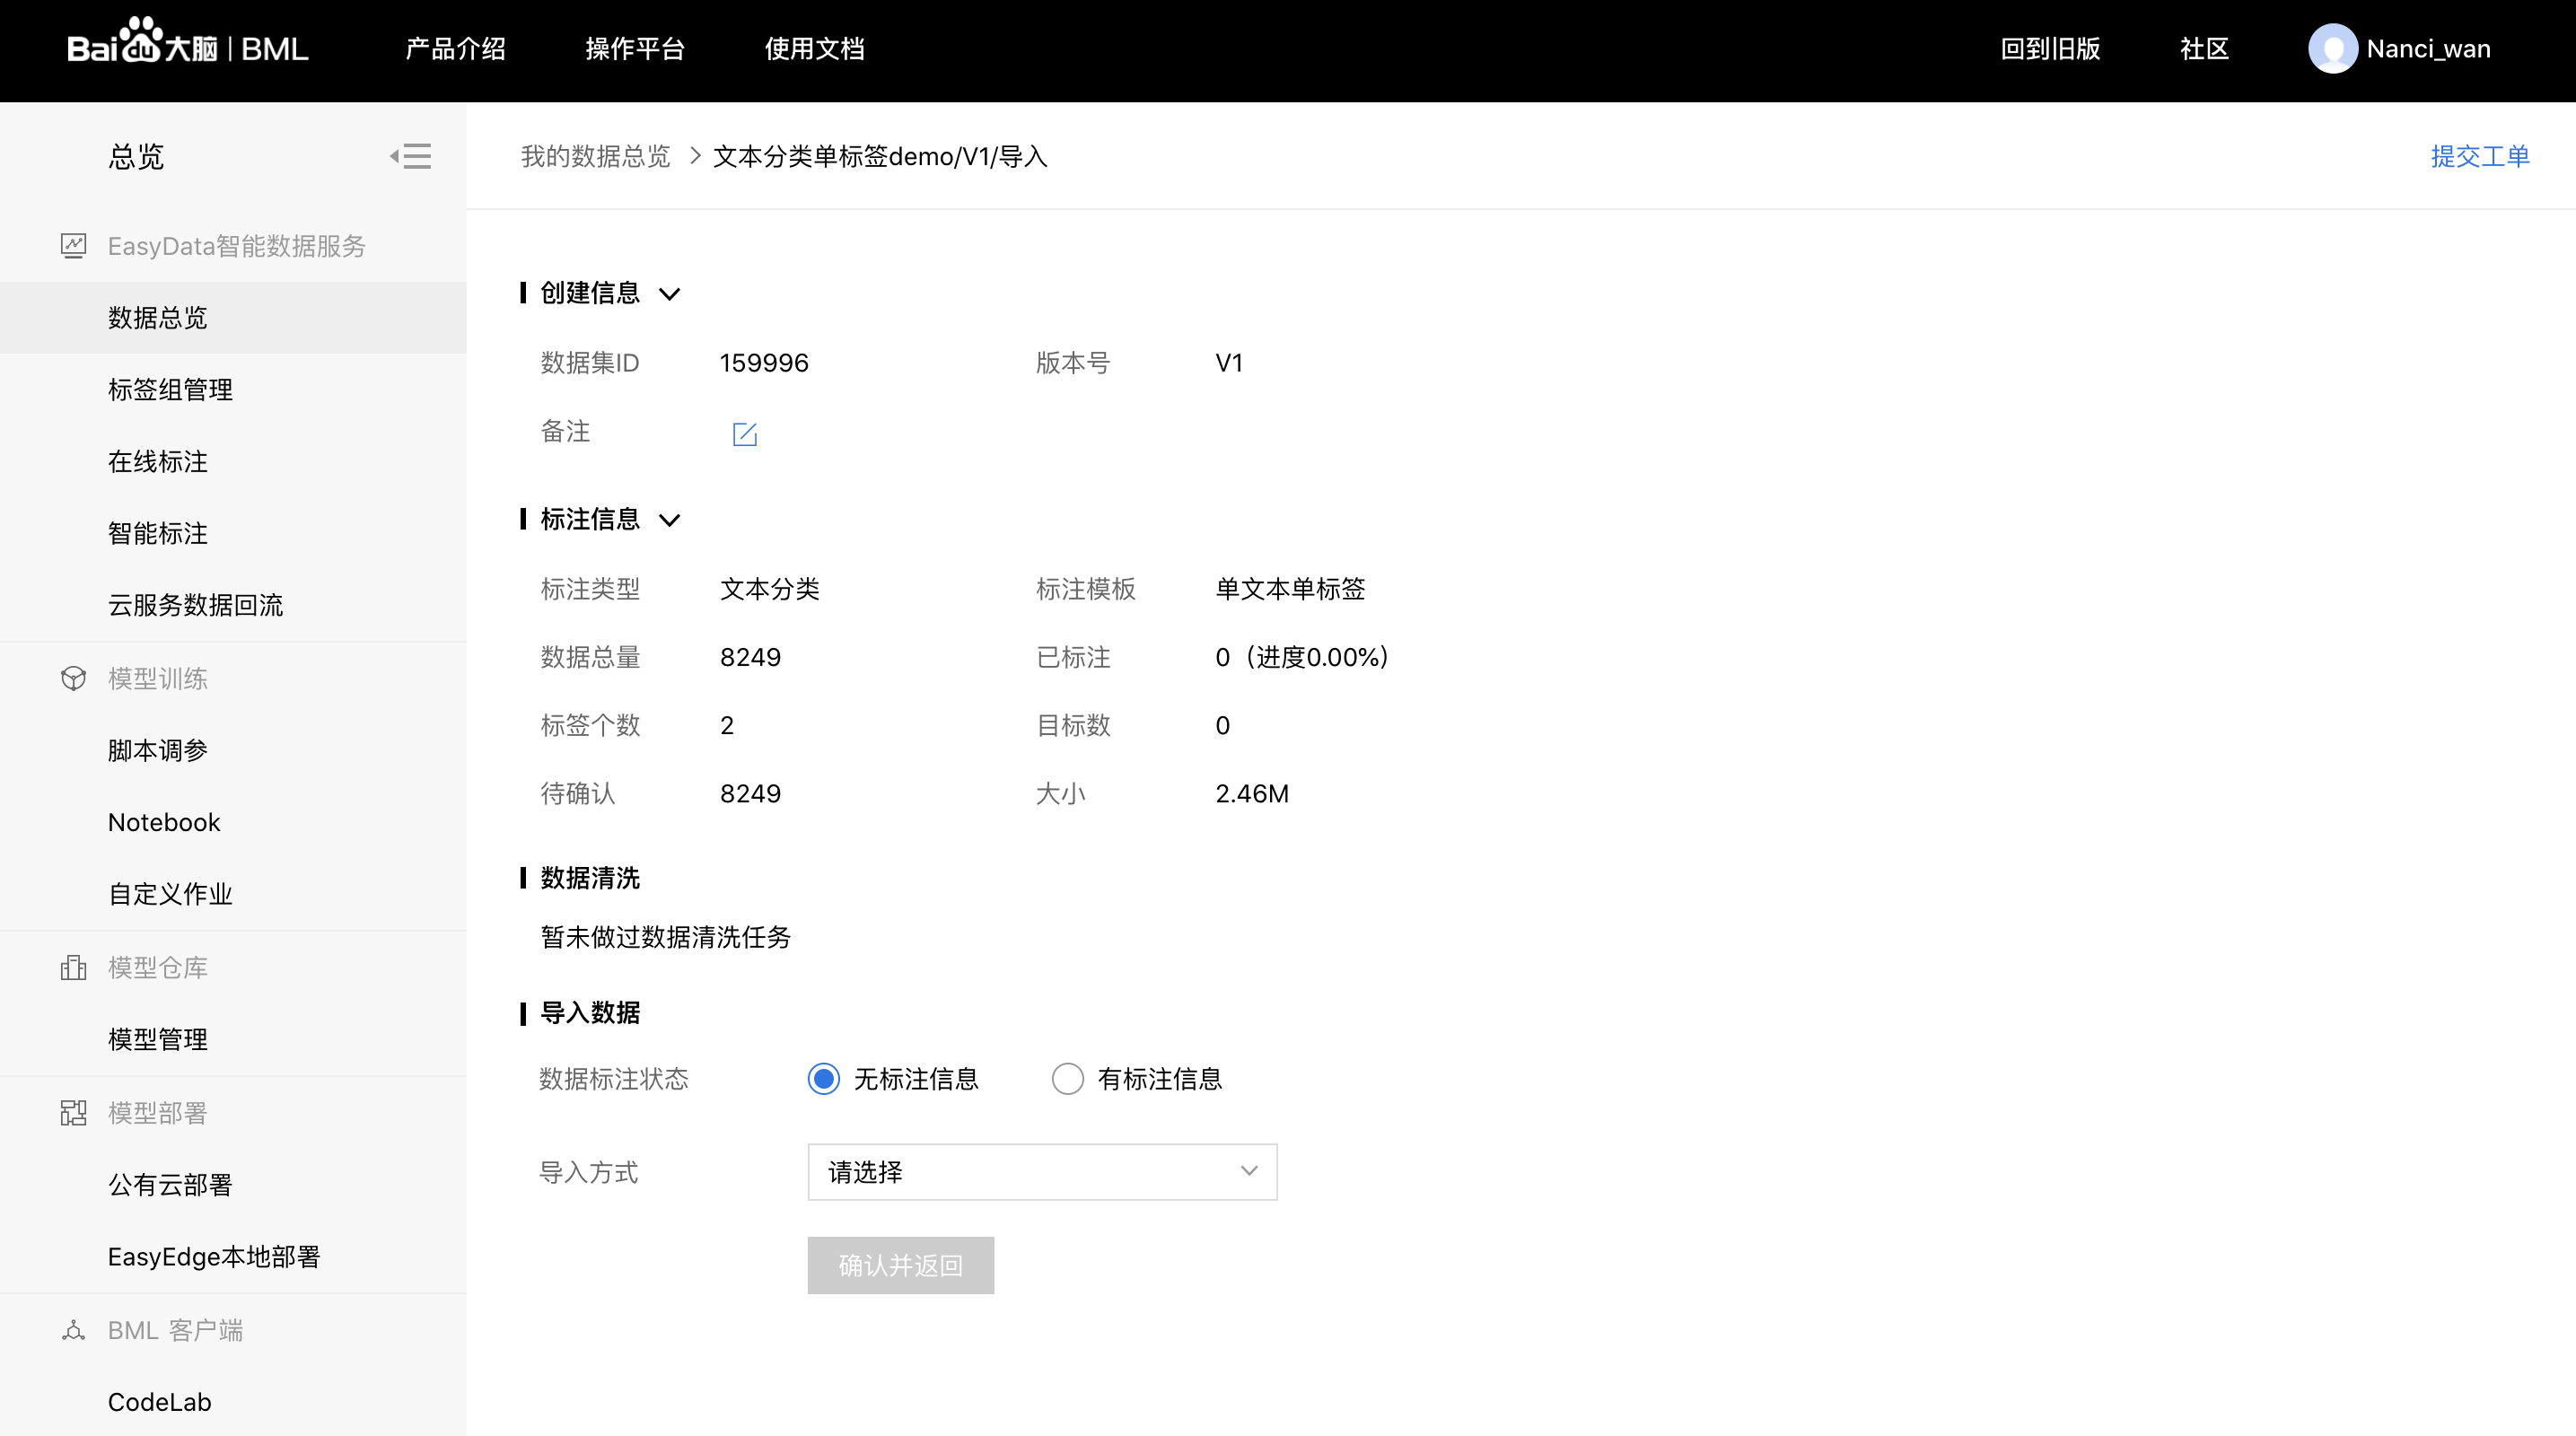The image size is (2576, 1436).
Task: Click the BML client icon
Action: tap(73, 1330)
